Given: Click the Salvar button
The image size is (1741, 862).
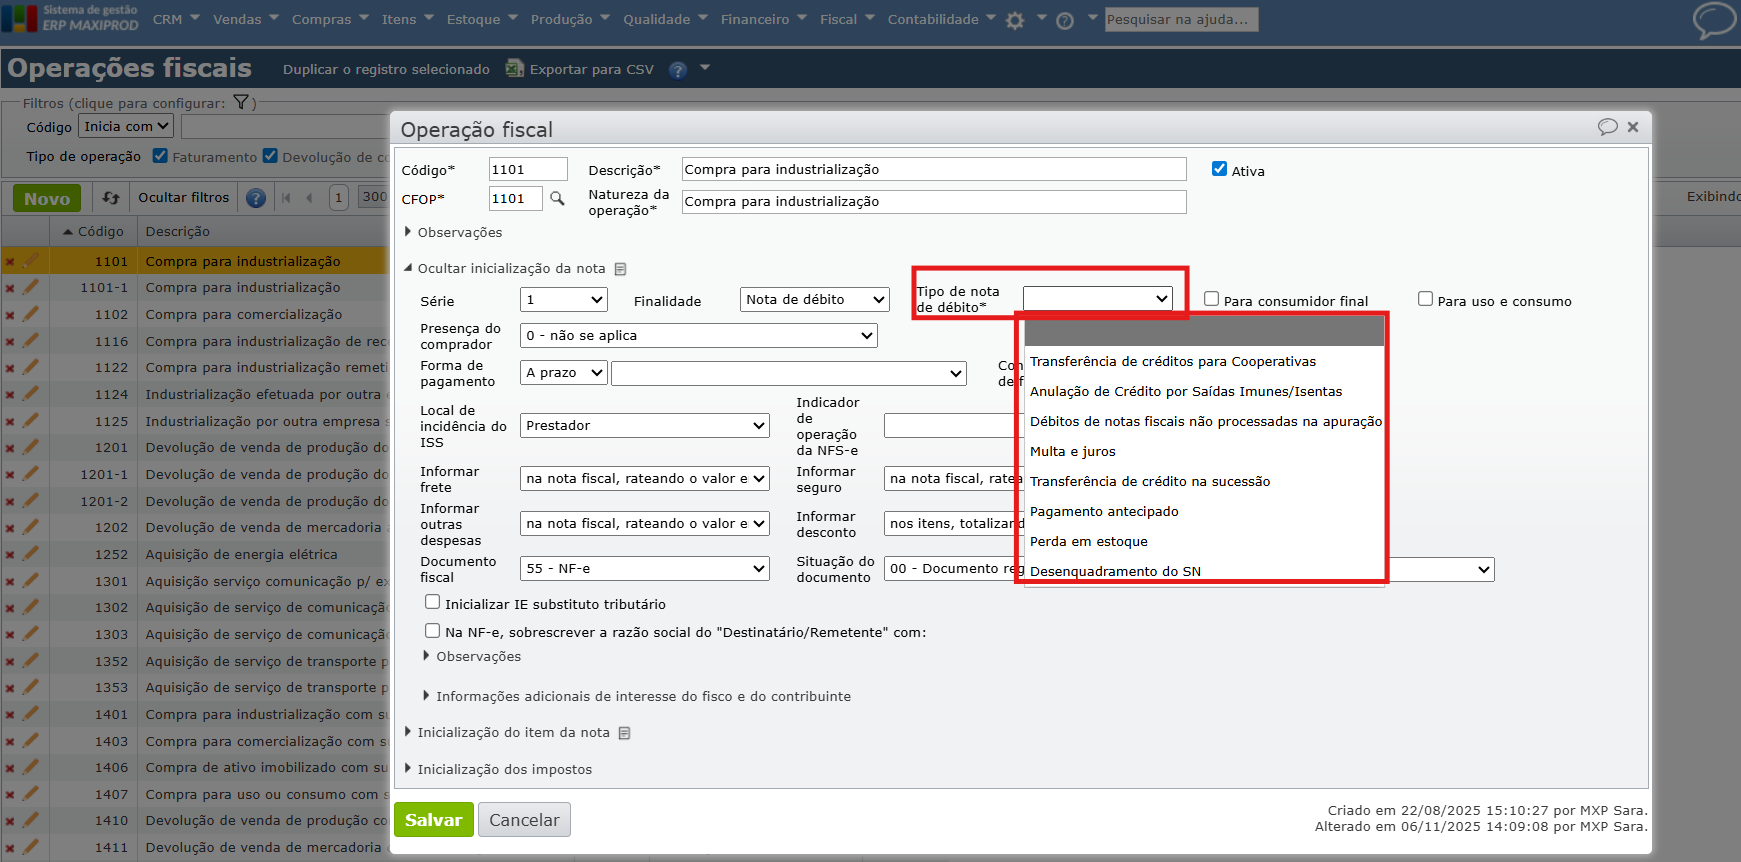Looking at the screenshot, I should coord(433,820).
